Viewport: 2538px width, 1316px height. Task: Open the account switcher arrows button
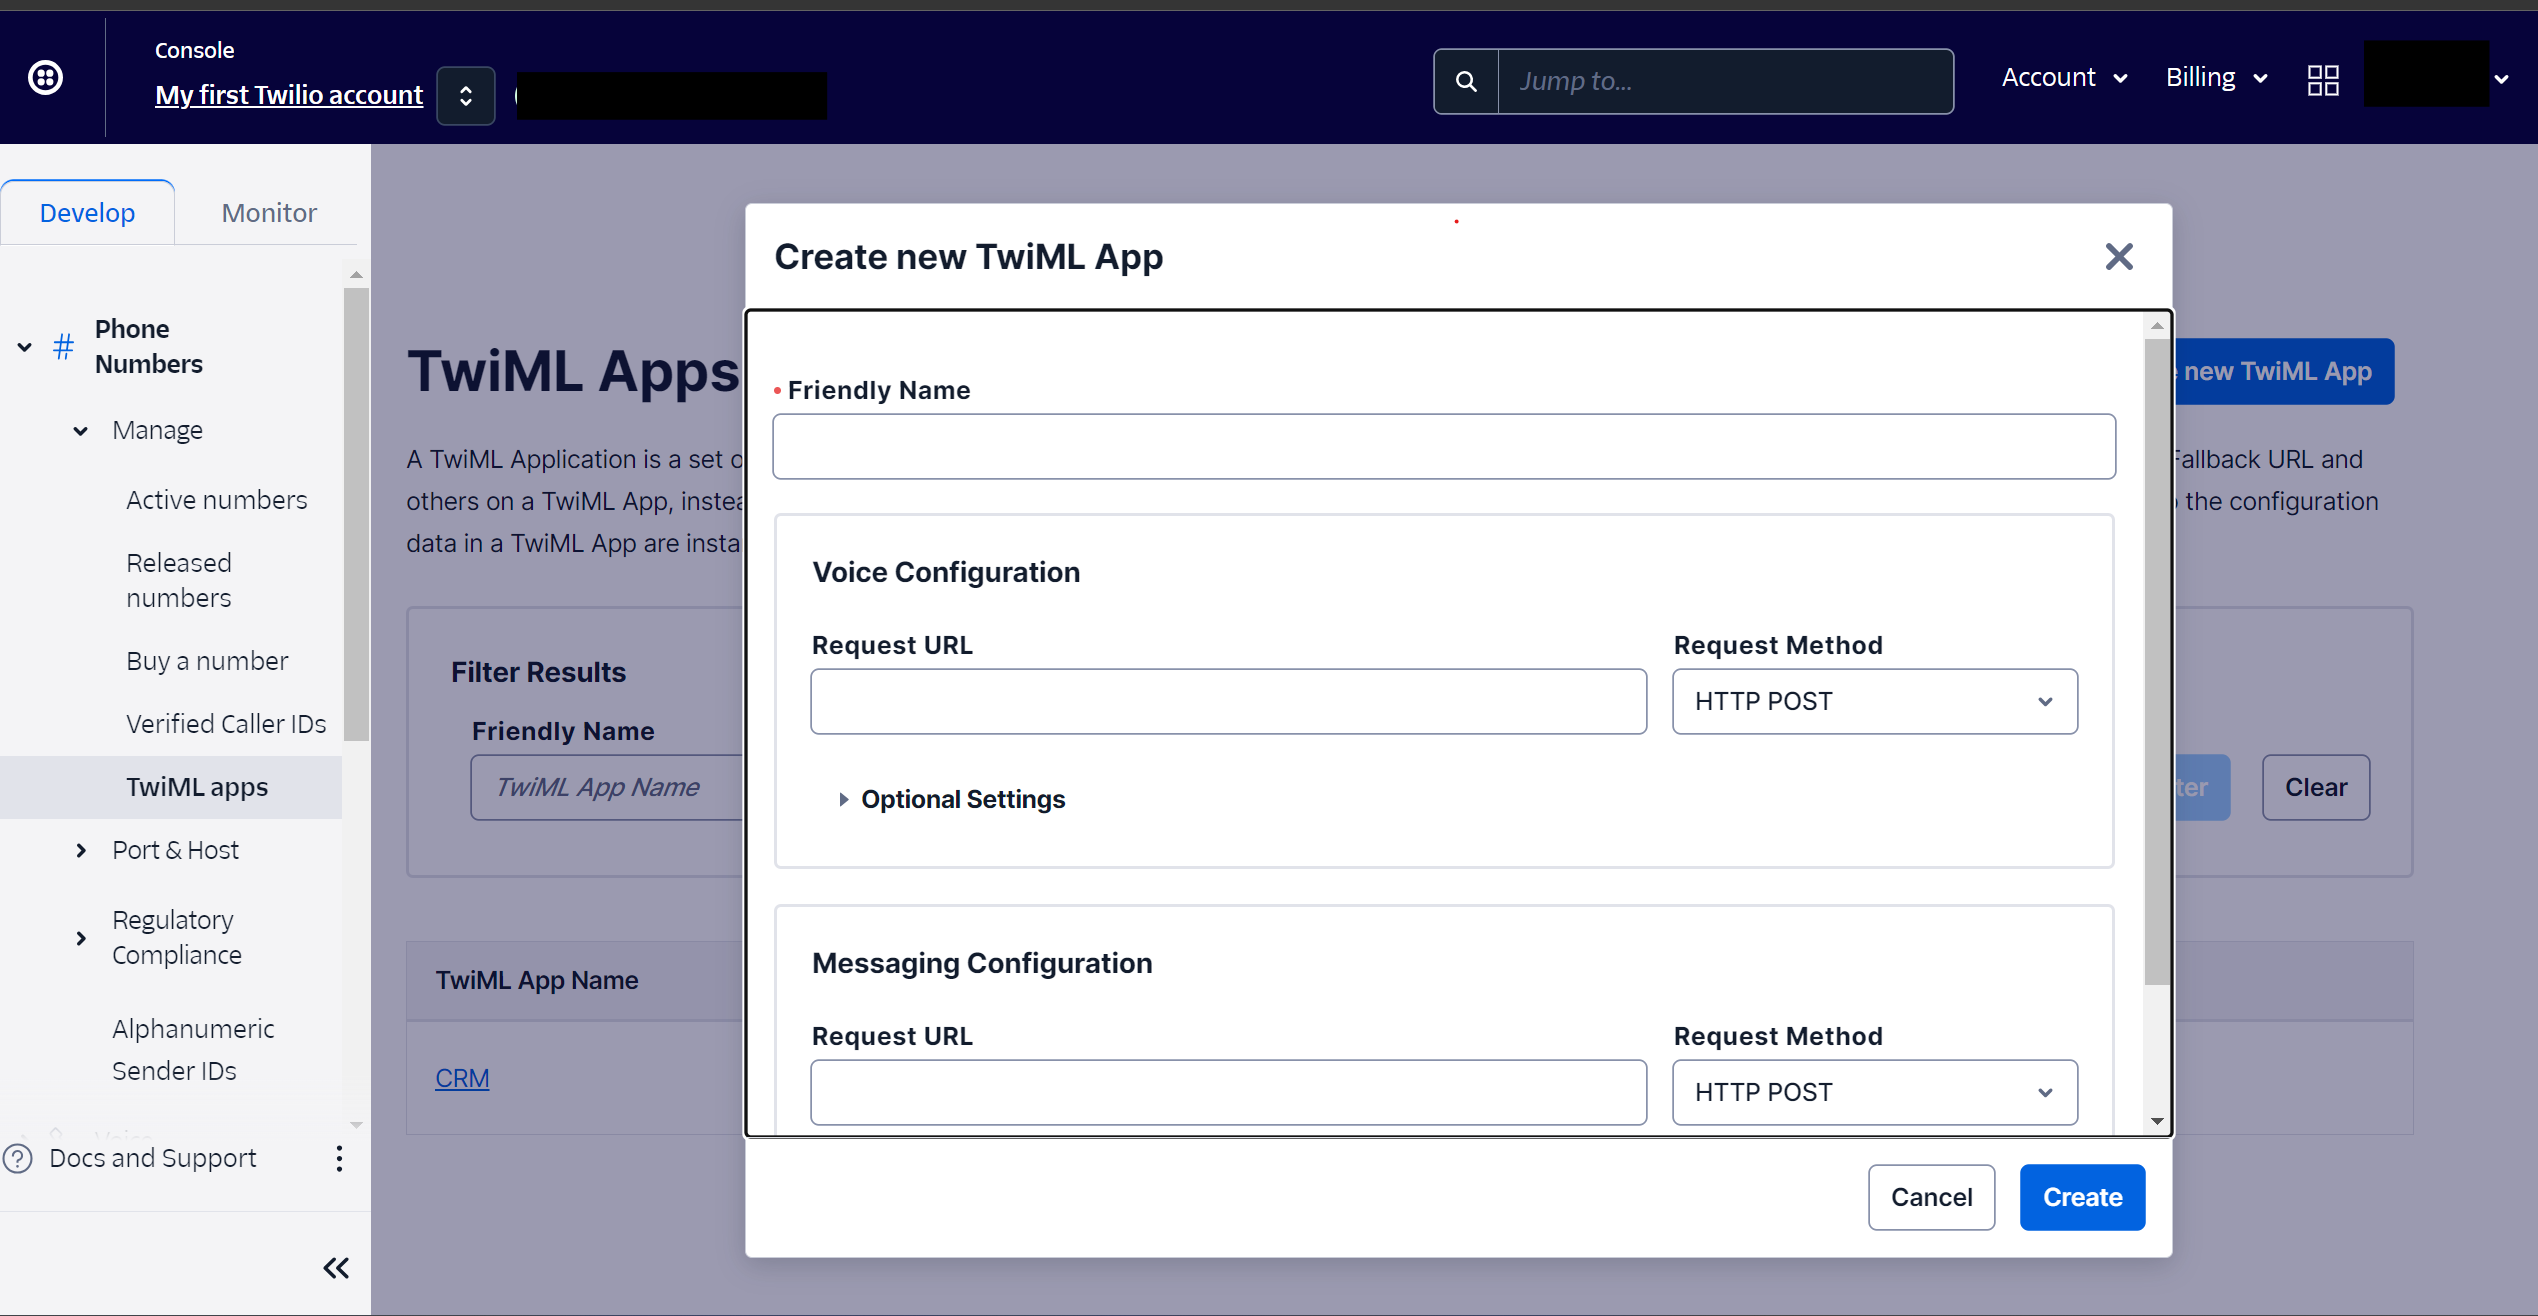466,96
